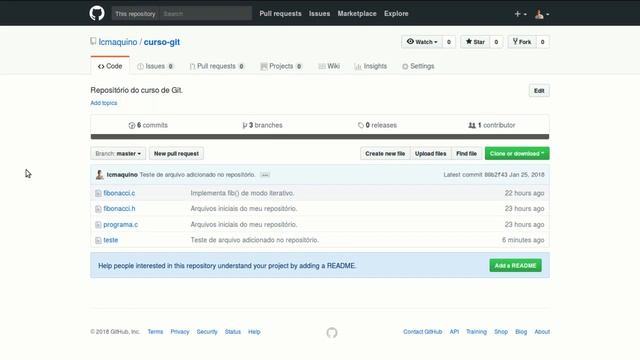Viewport: 640px width, 360px height.
Task: Open Marketplace in the top navigation
Action: 357,13
